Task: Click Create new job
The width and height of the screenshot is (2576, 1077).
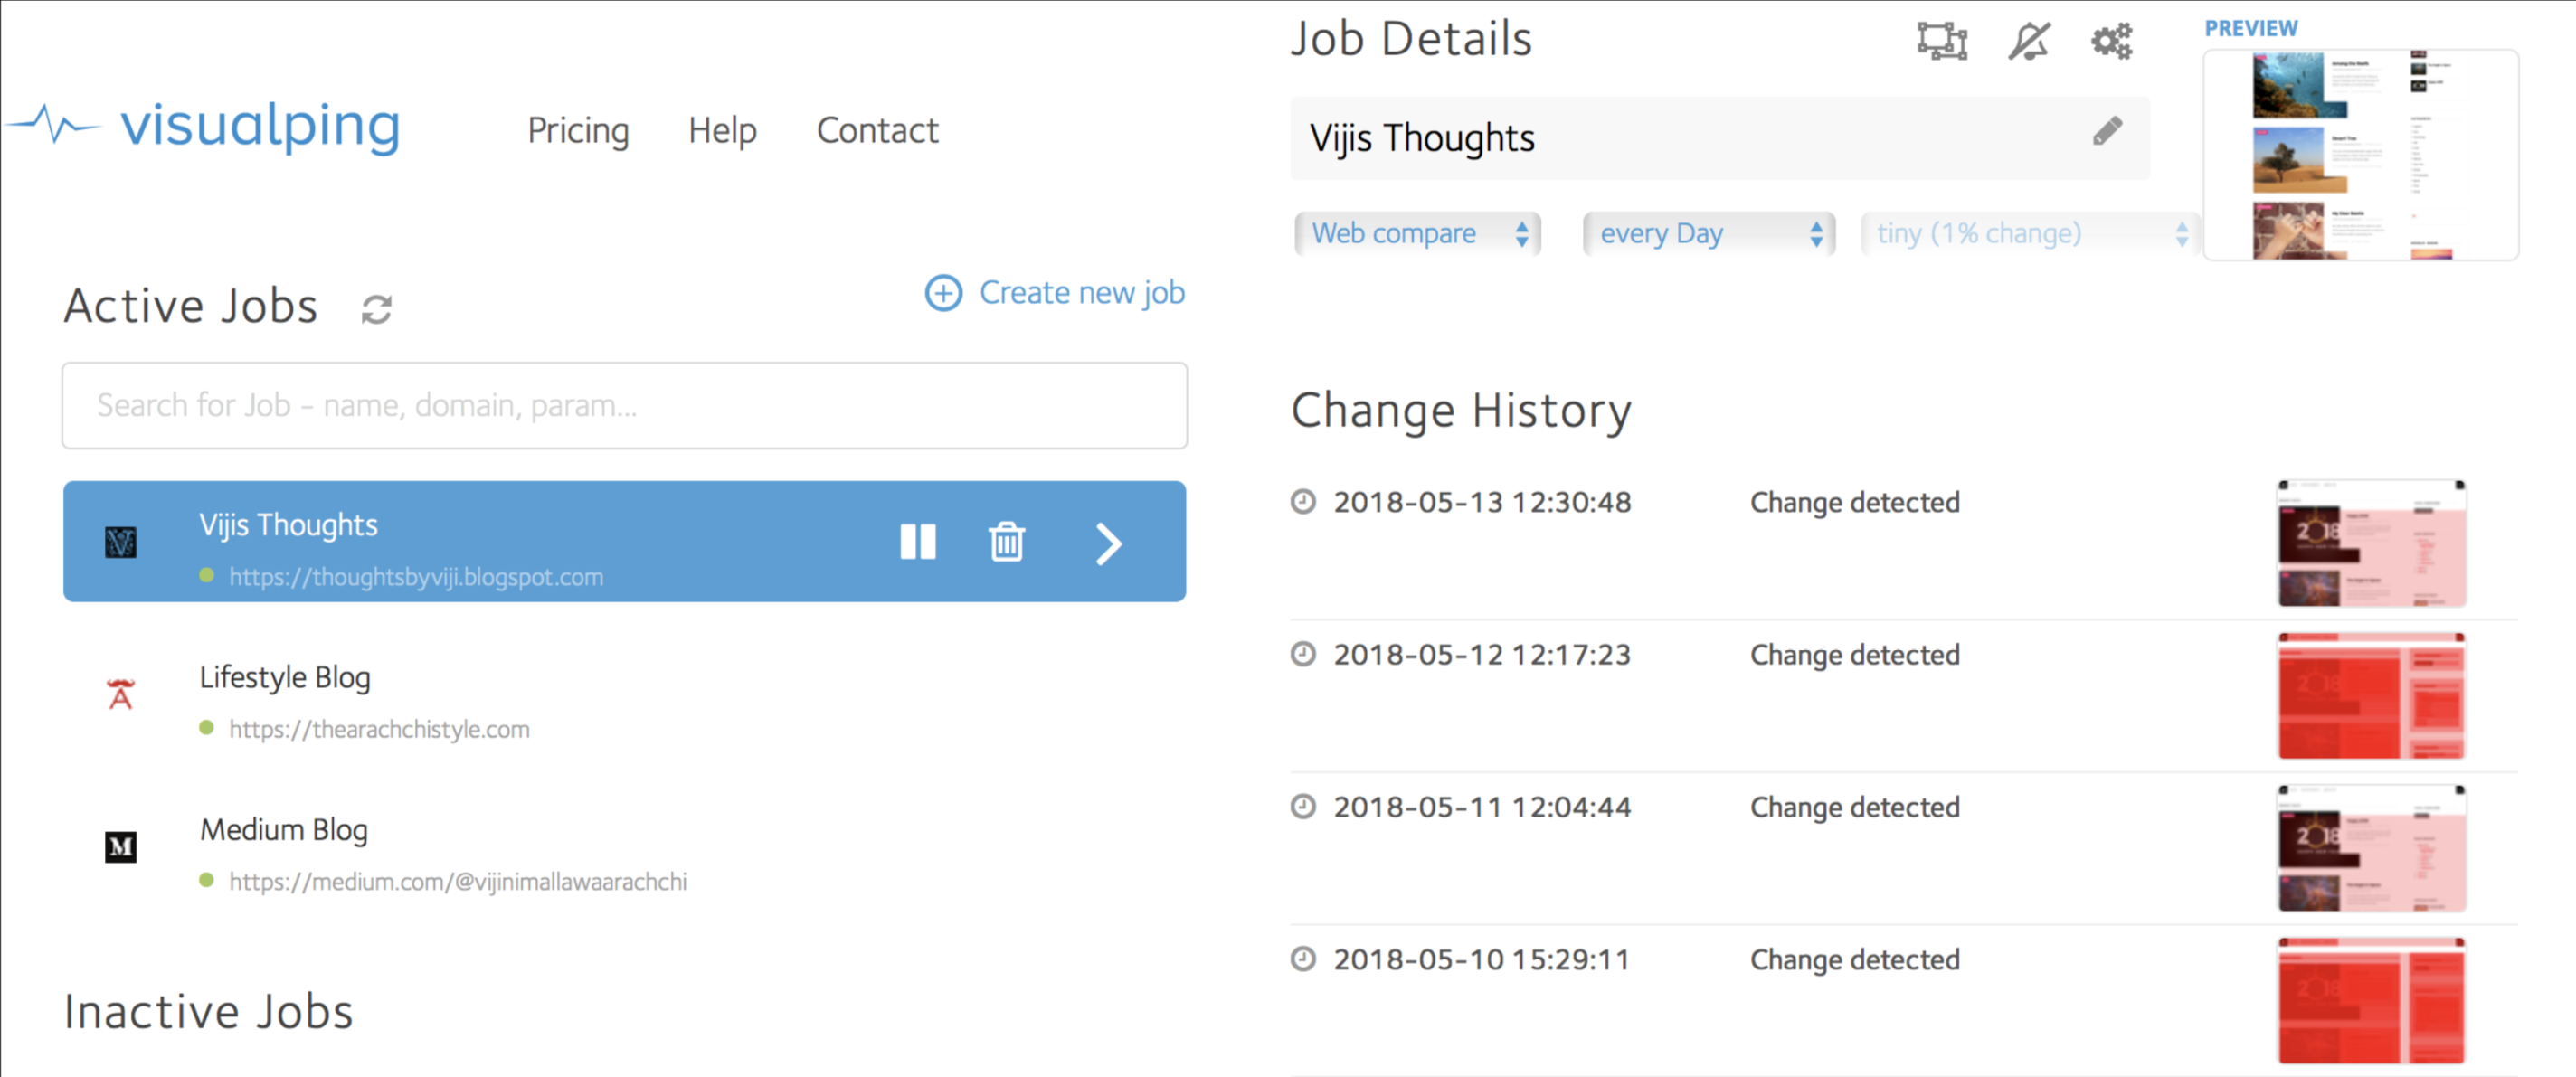Action: point(1055,293)
